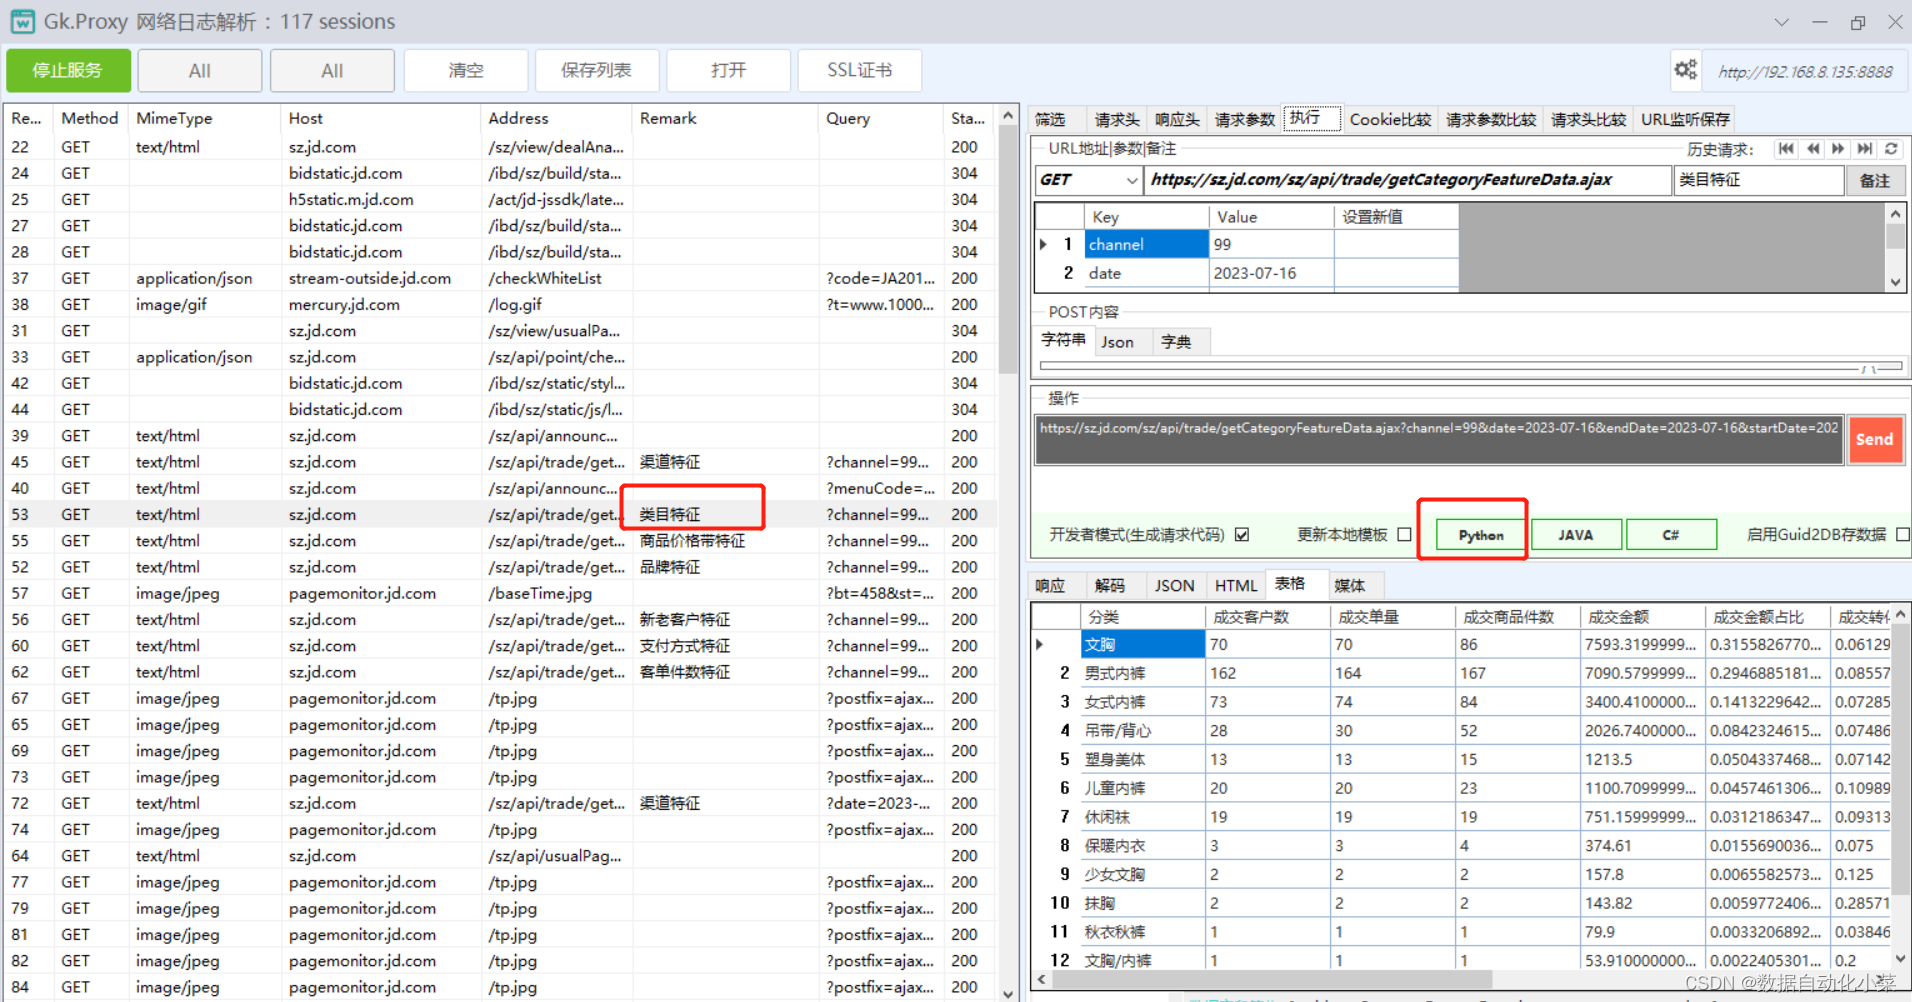The width and height of the screenshot is (1912, 1002).
Task: Enable developer mode checkbox
Action: [x=1242, y=534]
